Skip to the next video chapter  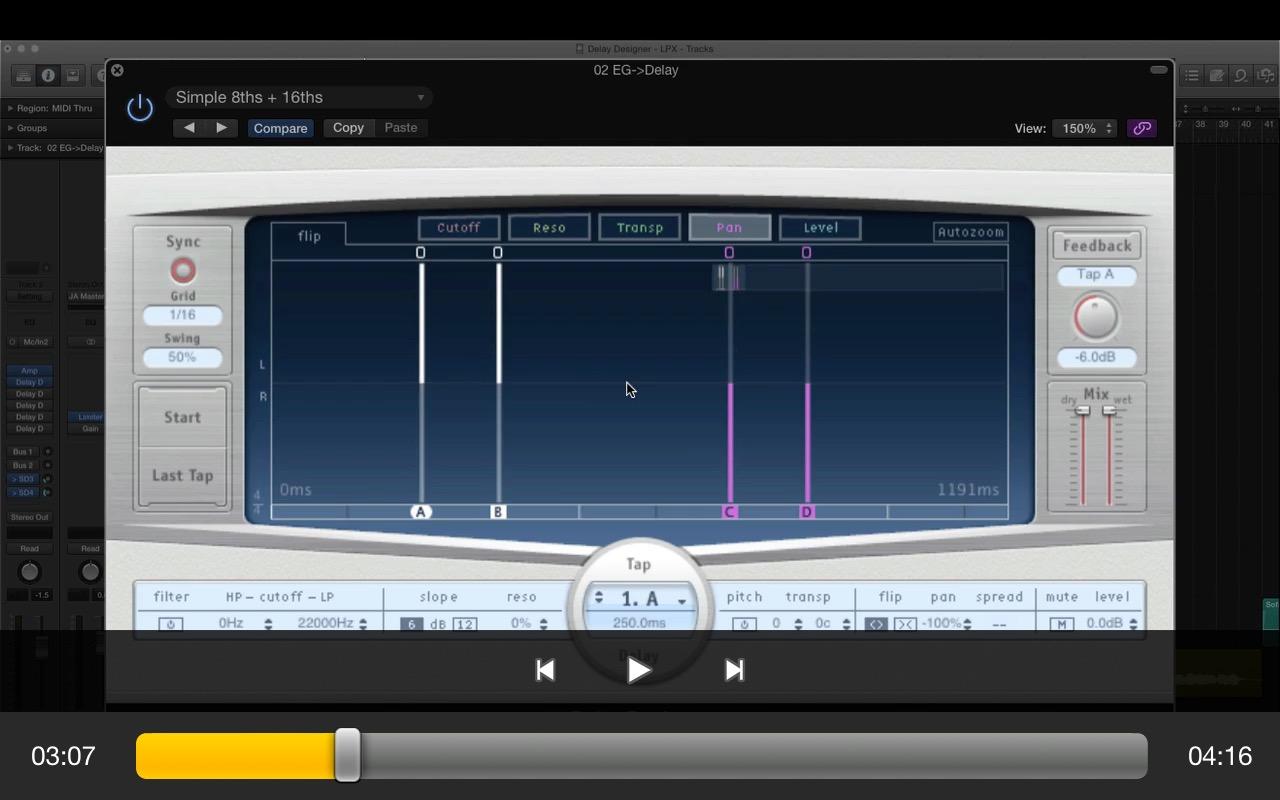(734, 670)
